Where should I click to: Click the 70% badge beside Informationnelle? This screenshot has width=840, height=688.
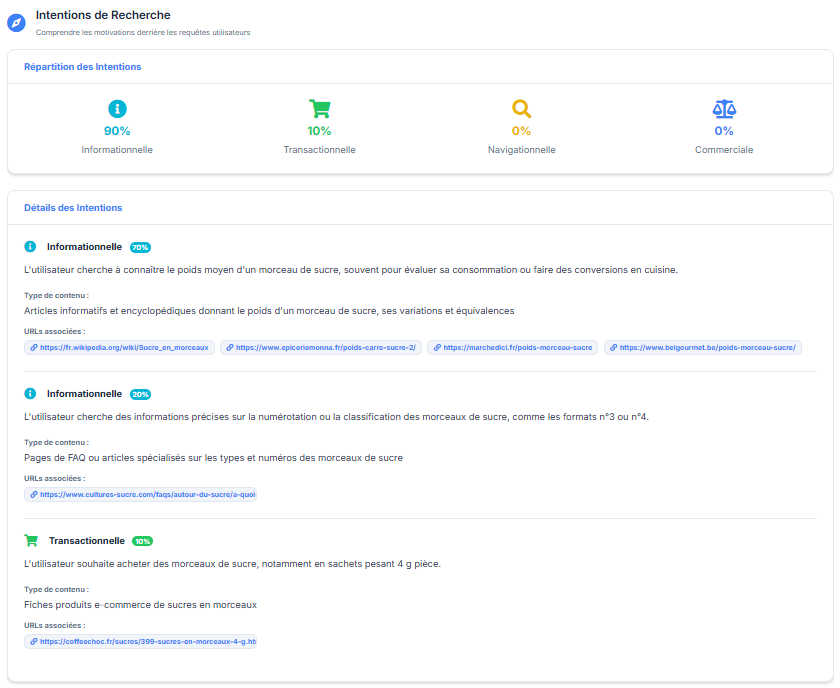coord(140,248)
